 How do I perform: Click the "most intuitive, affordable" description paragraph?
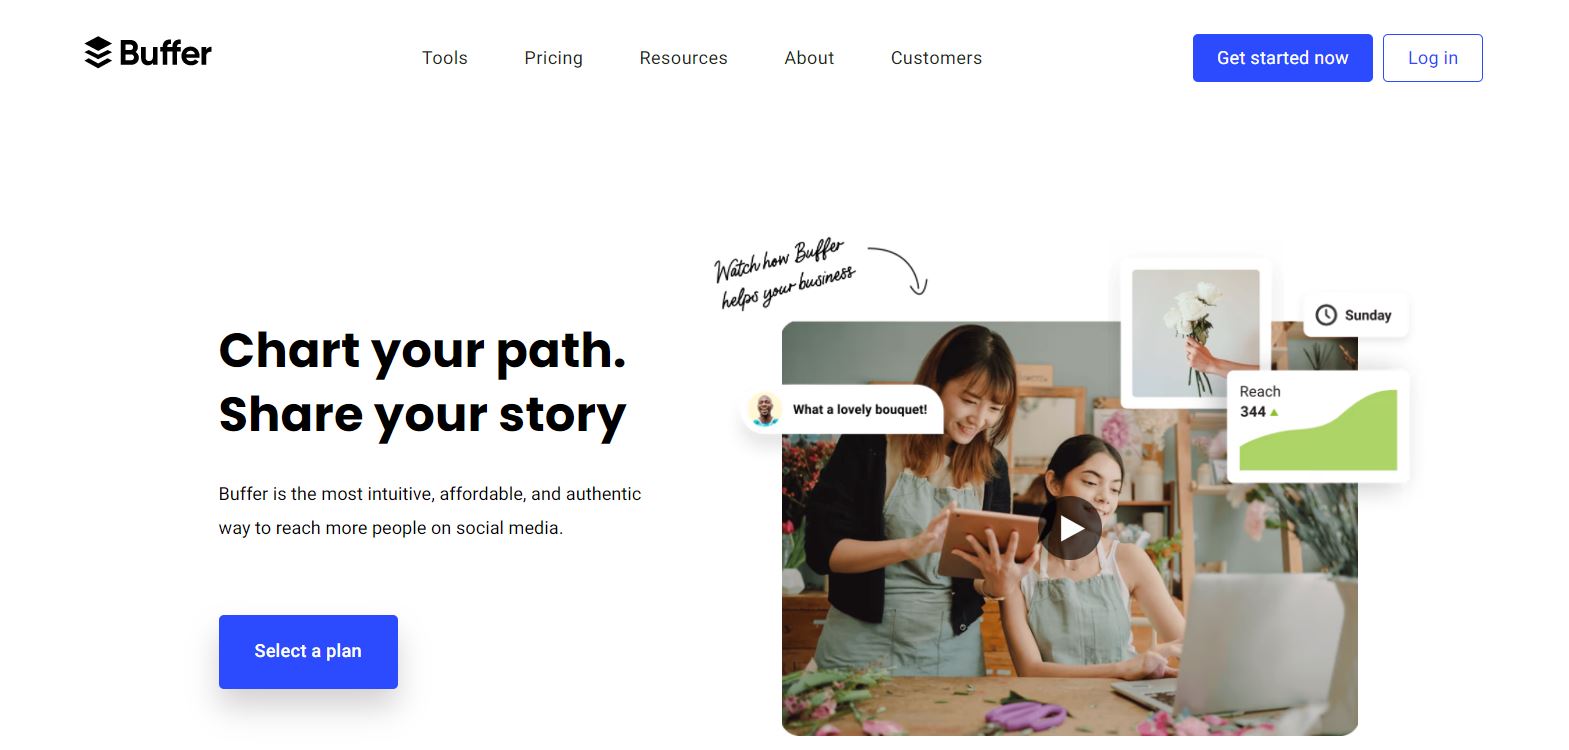430,510
